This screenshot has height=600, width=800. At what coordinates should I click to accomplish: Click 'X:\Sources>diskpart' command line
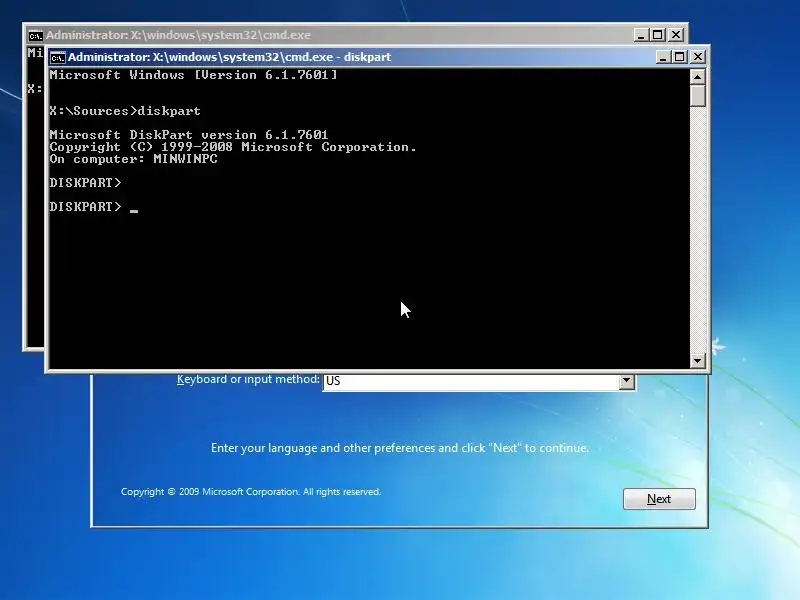point(125,111)
